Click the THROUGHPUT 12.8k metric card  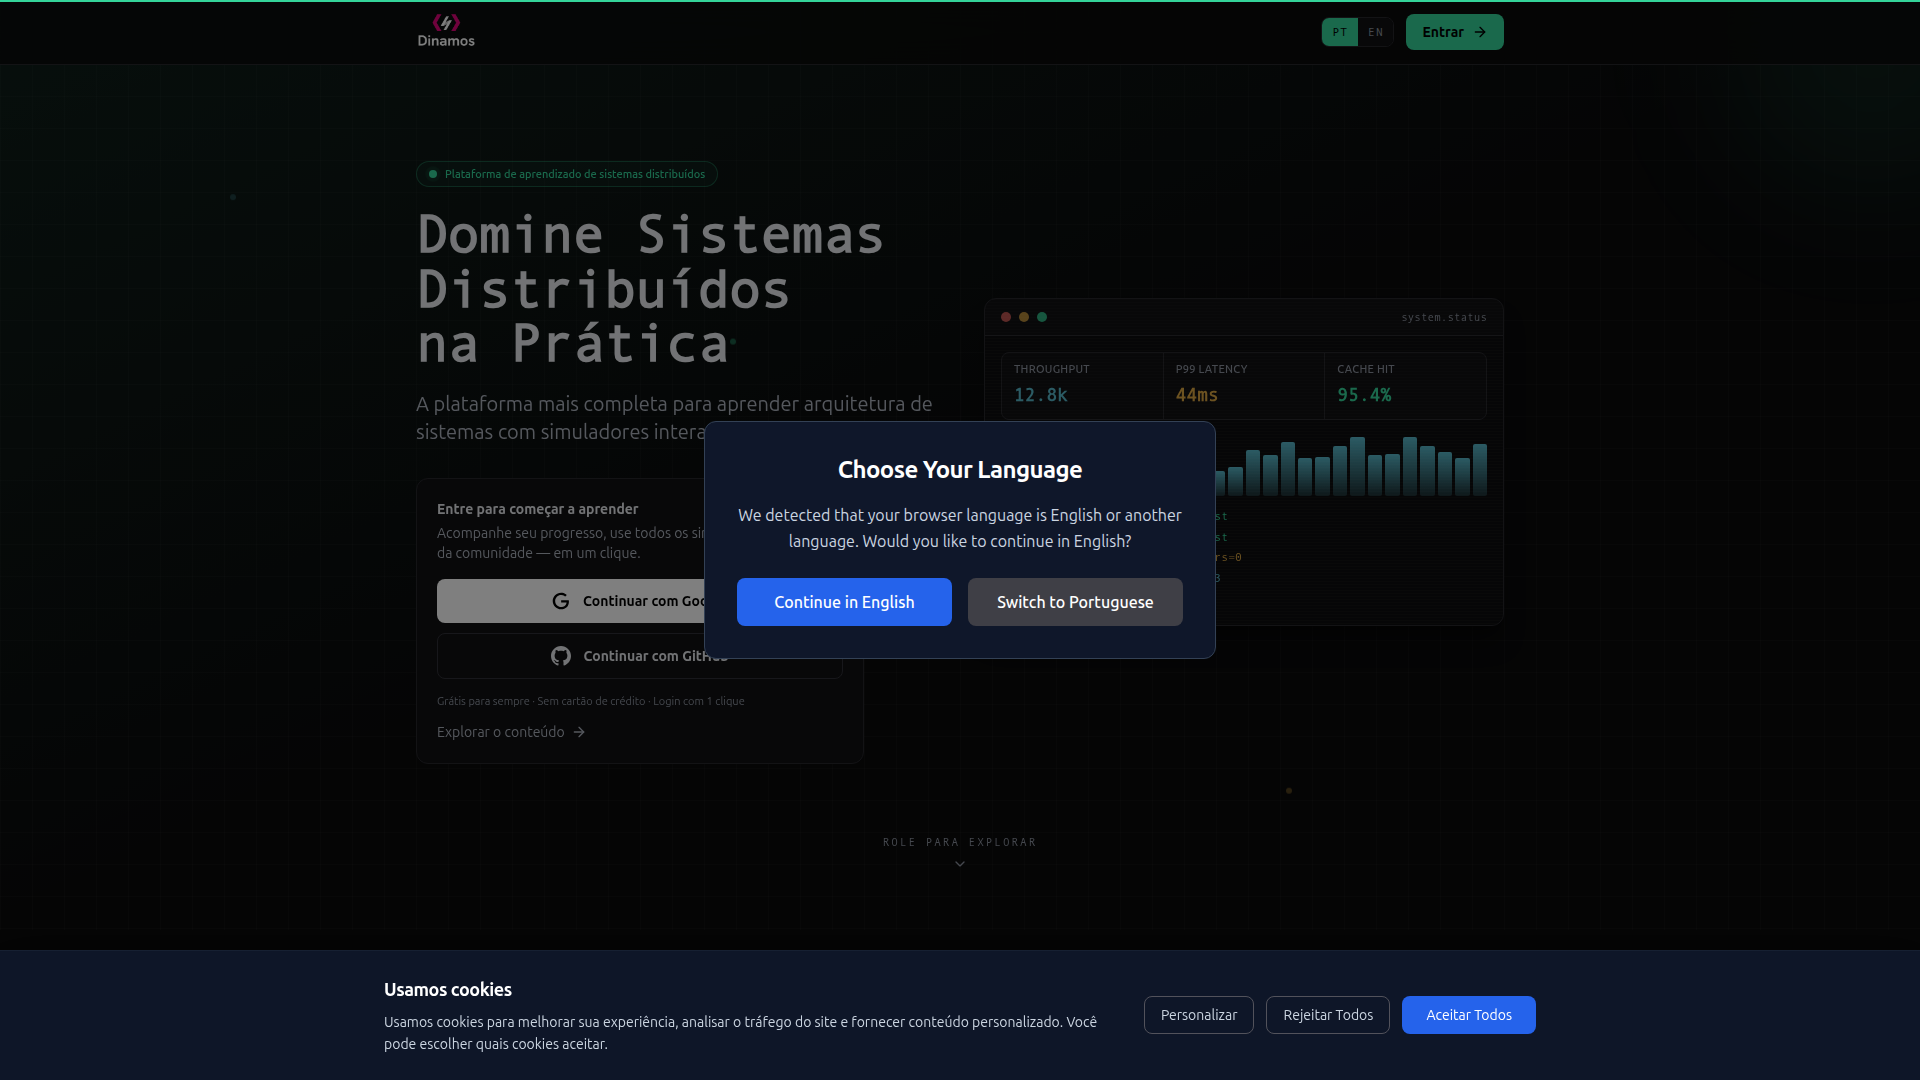[1082, 385]
